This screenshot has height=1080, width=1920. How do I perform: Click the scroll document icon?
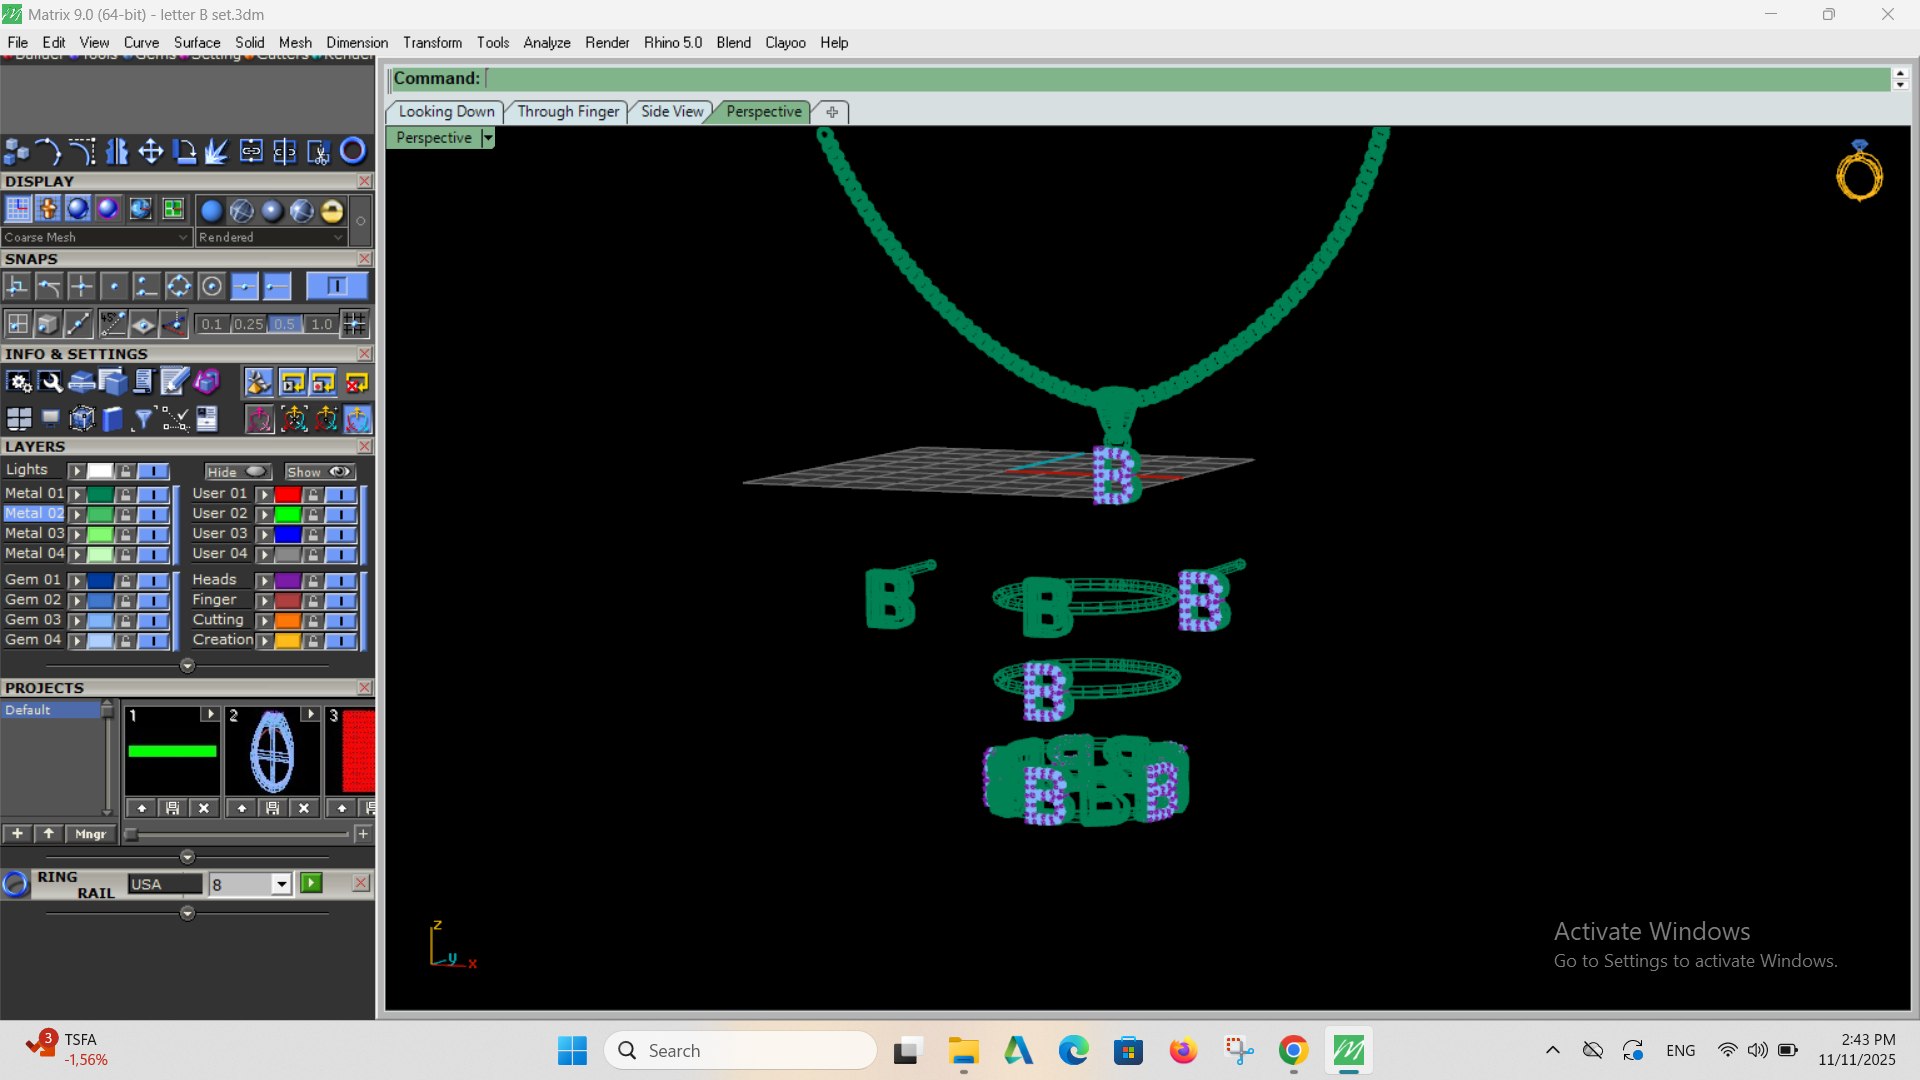click(x=143, y=382)
